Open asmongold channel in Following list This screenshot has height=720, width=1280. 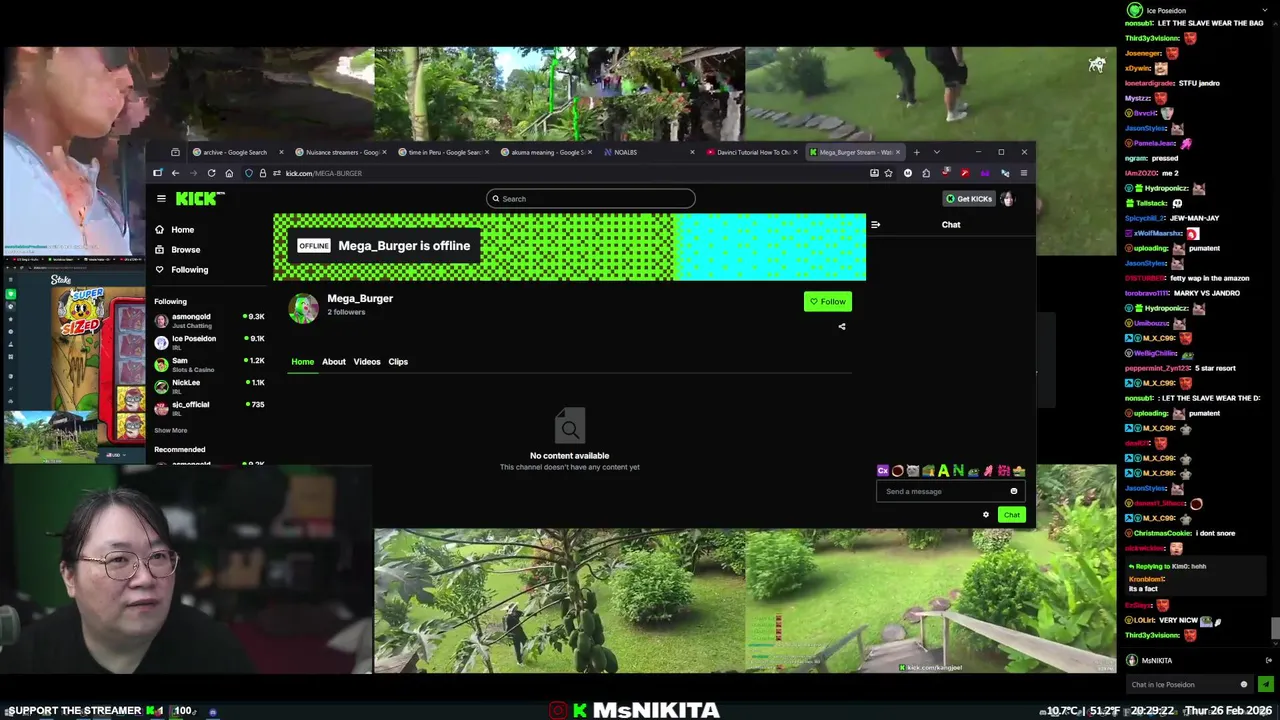point(208,320)
